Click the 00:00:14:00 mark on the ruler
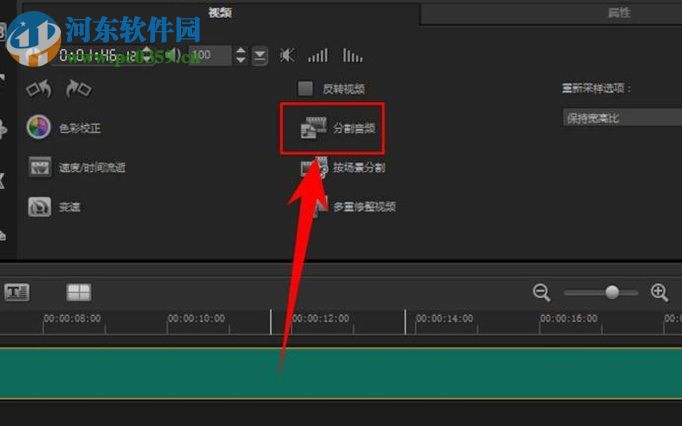This screenshot has width=682, height=426. (444, 319)
